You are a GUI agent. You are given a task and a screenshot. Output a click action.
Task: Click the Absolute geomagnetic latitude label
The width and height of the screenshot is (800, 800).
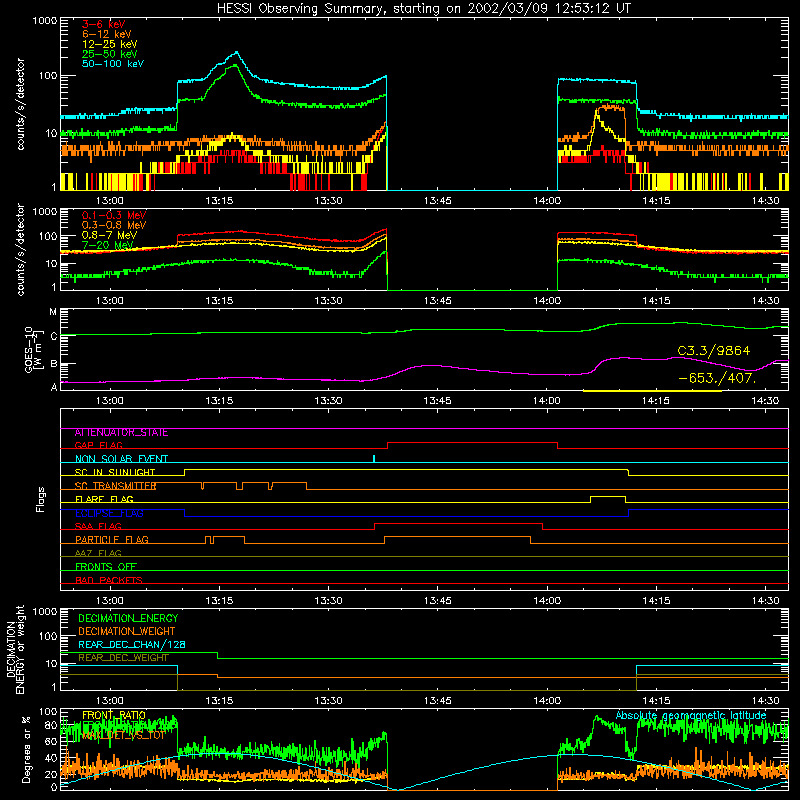coord(691,715)
